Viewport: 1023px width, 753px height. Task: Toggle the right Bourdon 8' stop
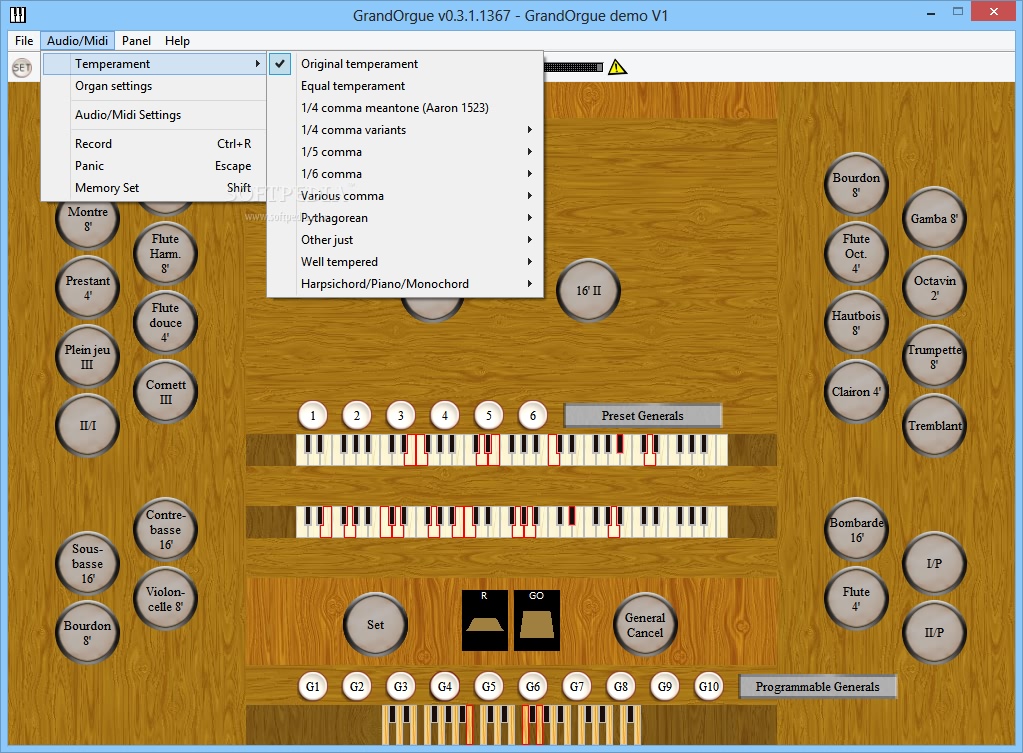pos(856,185)
